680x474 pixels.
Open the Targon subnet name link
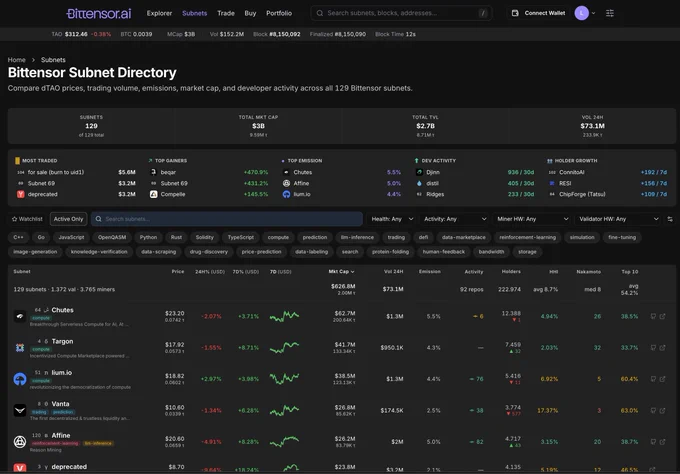[x=62, y=341]
